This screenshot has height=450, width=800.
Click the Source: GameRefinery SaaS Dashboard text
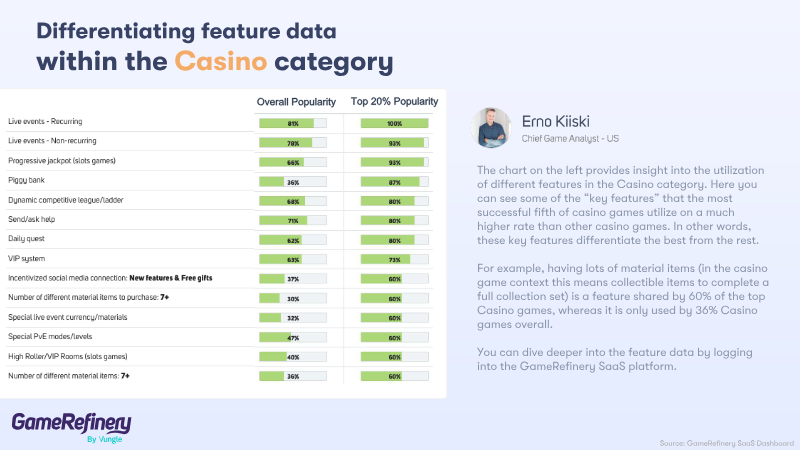point(725,441)
